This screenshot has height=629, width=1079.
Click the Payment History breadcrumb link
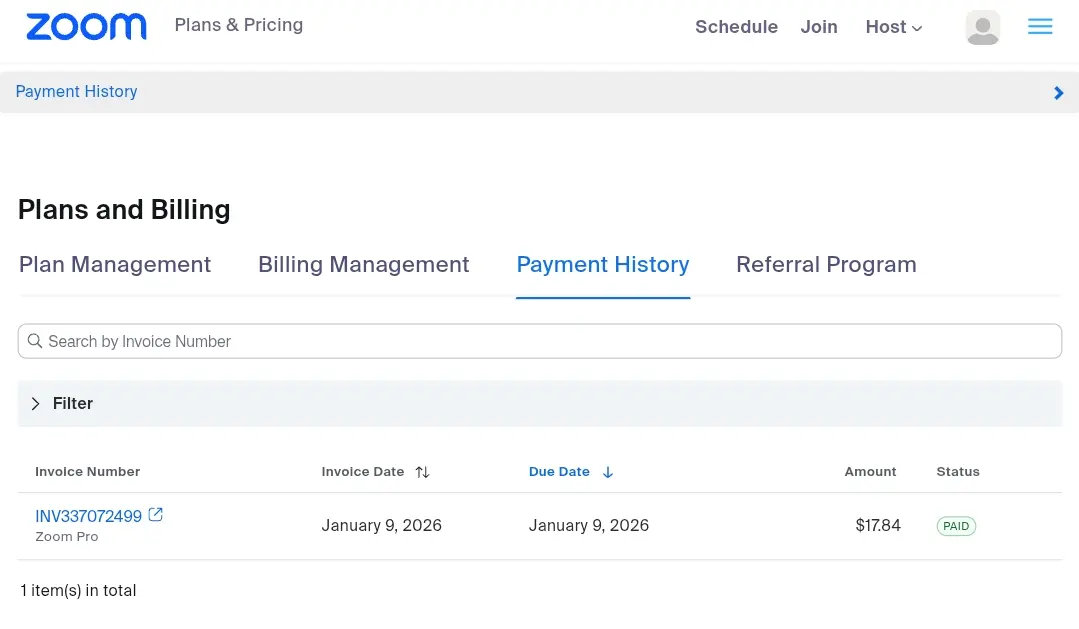point(76,92)
